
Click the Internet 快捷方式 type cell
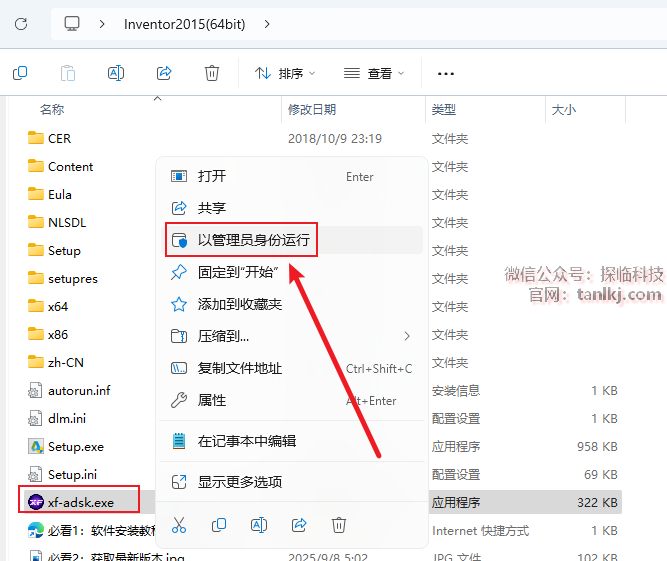pyautogui.click(x=481, y=531)
